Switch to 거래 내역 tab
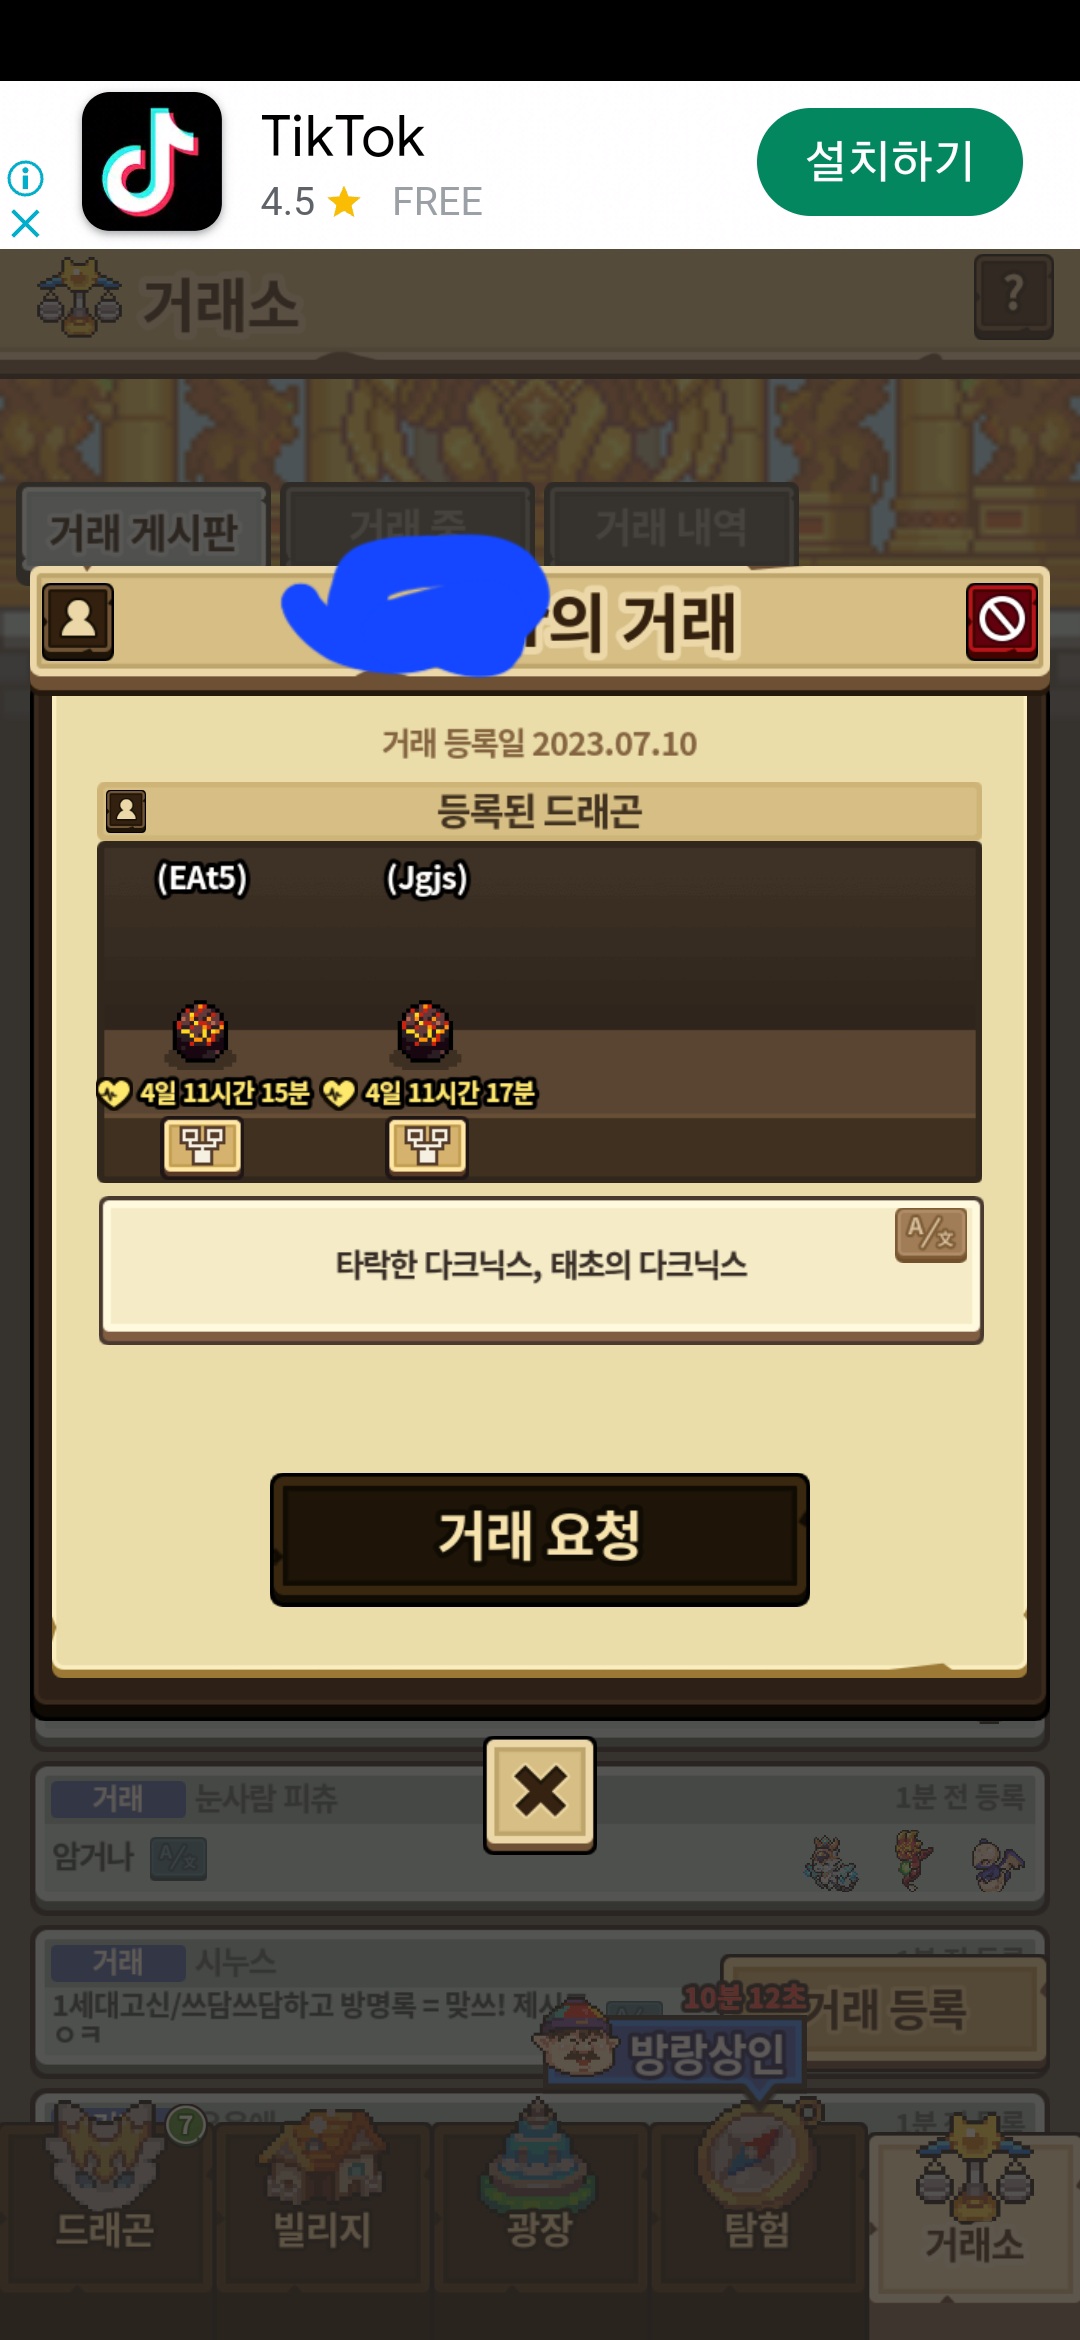Viewport: 1080px width, 2340px height. pos(671,526)
